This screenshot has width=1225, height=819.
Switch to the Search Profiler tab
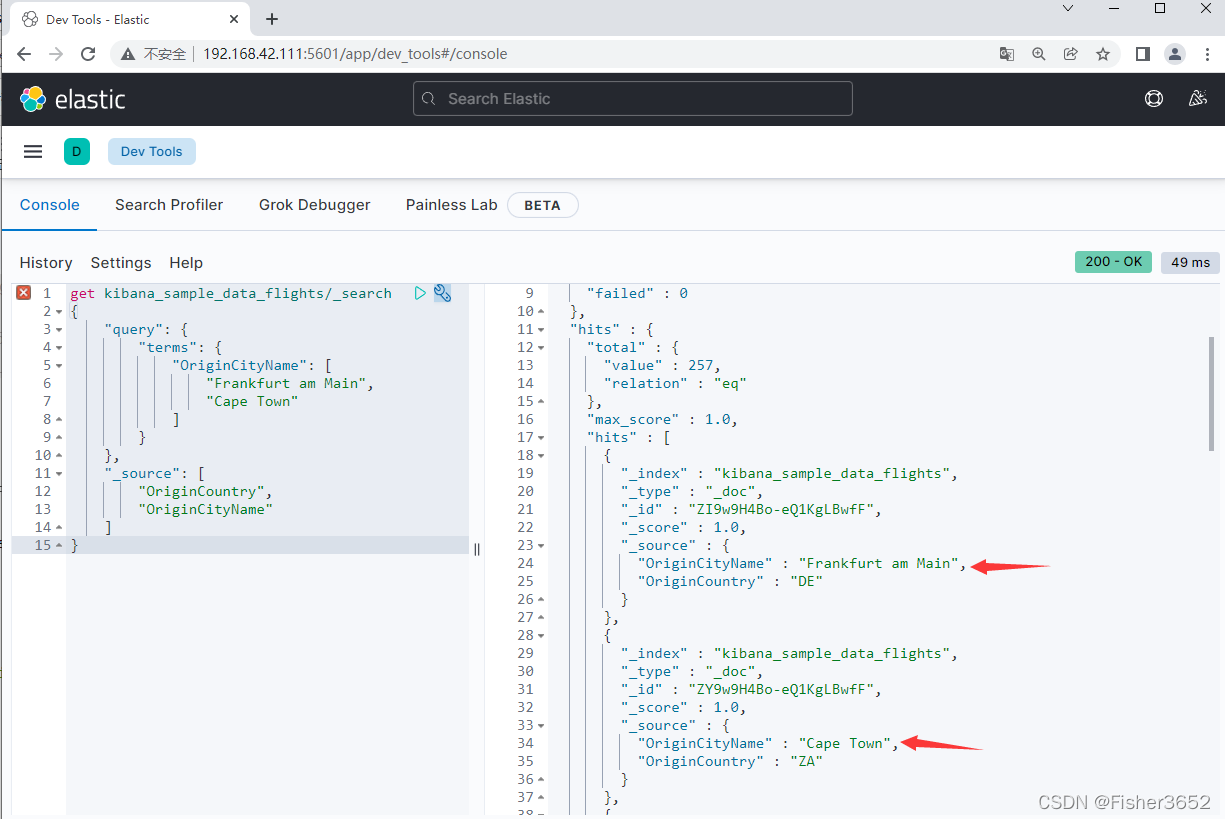click(169, 205)
